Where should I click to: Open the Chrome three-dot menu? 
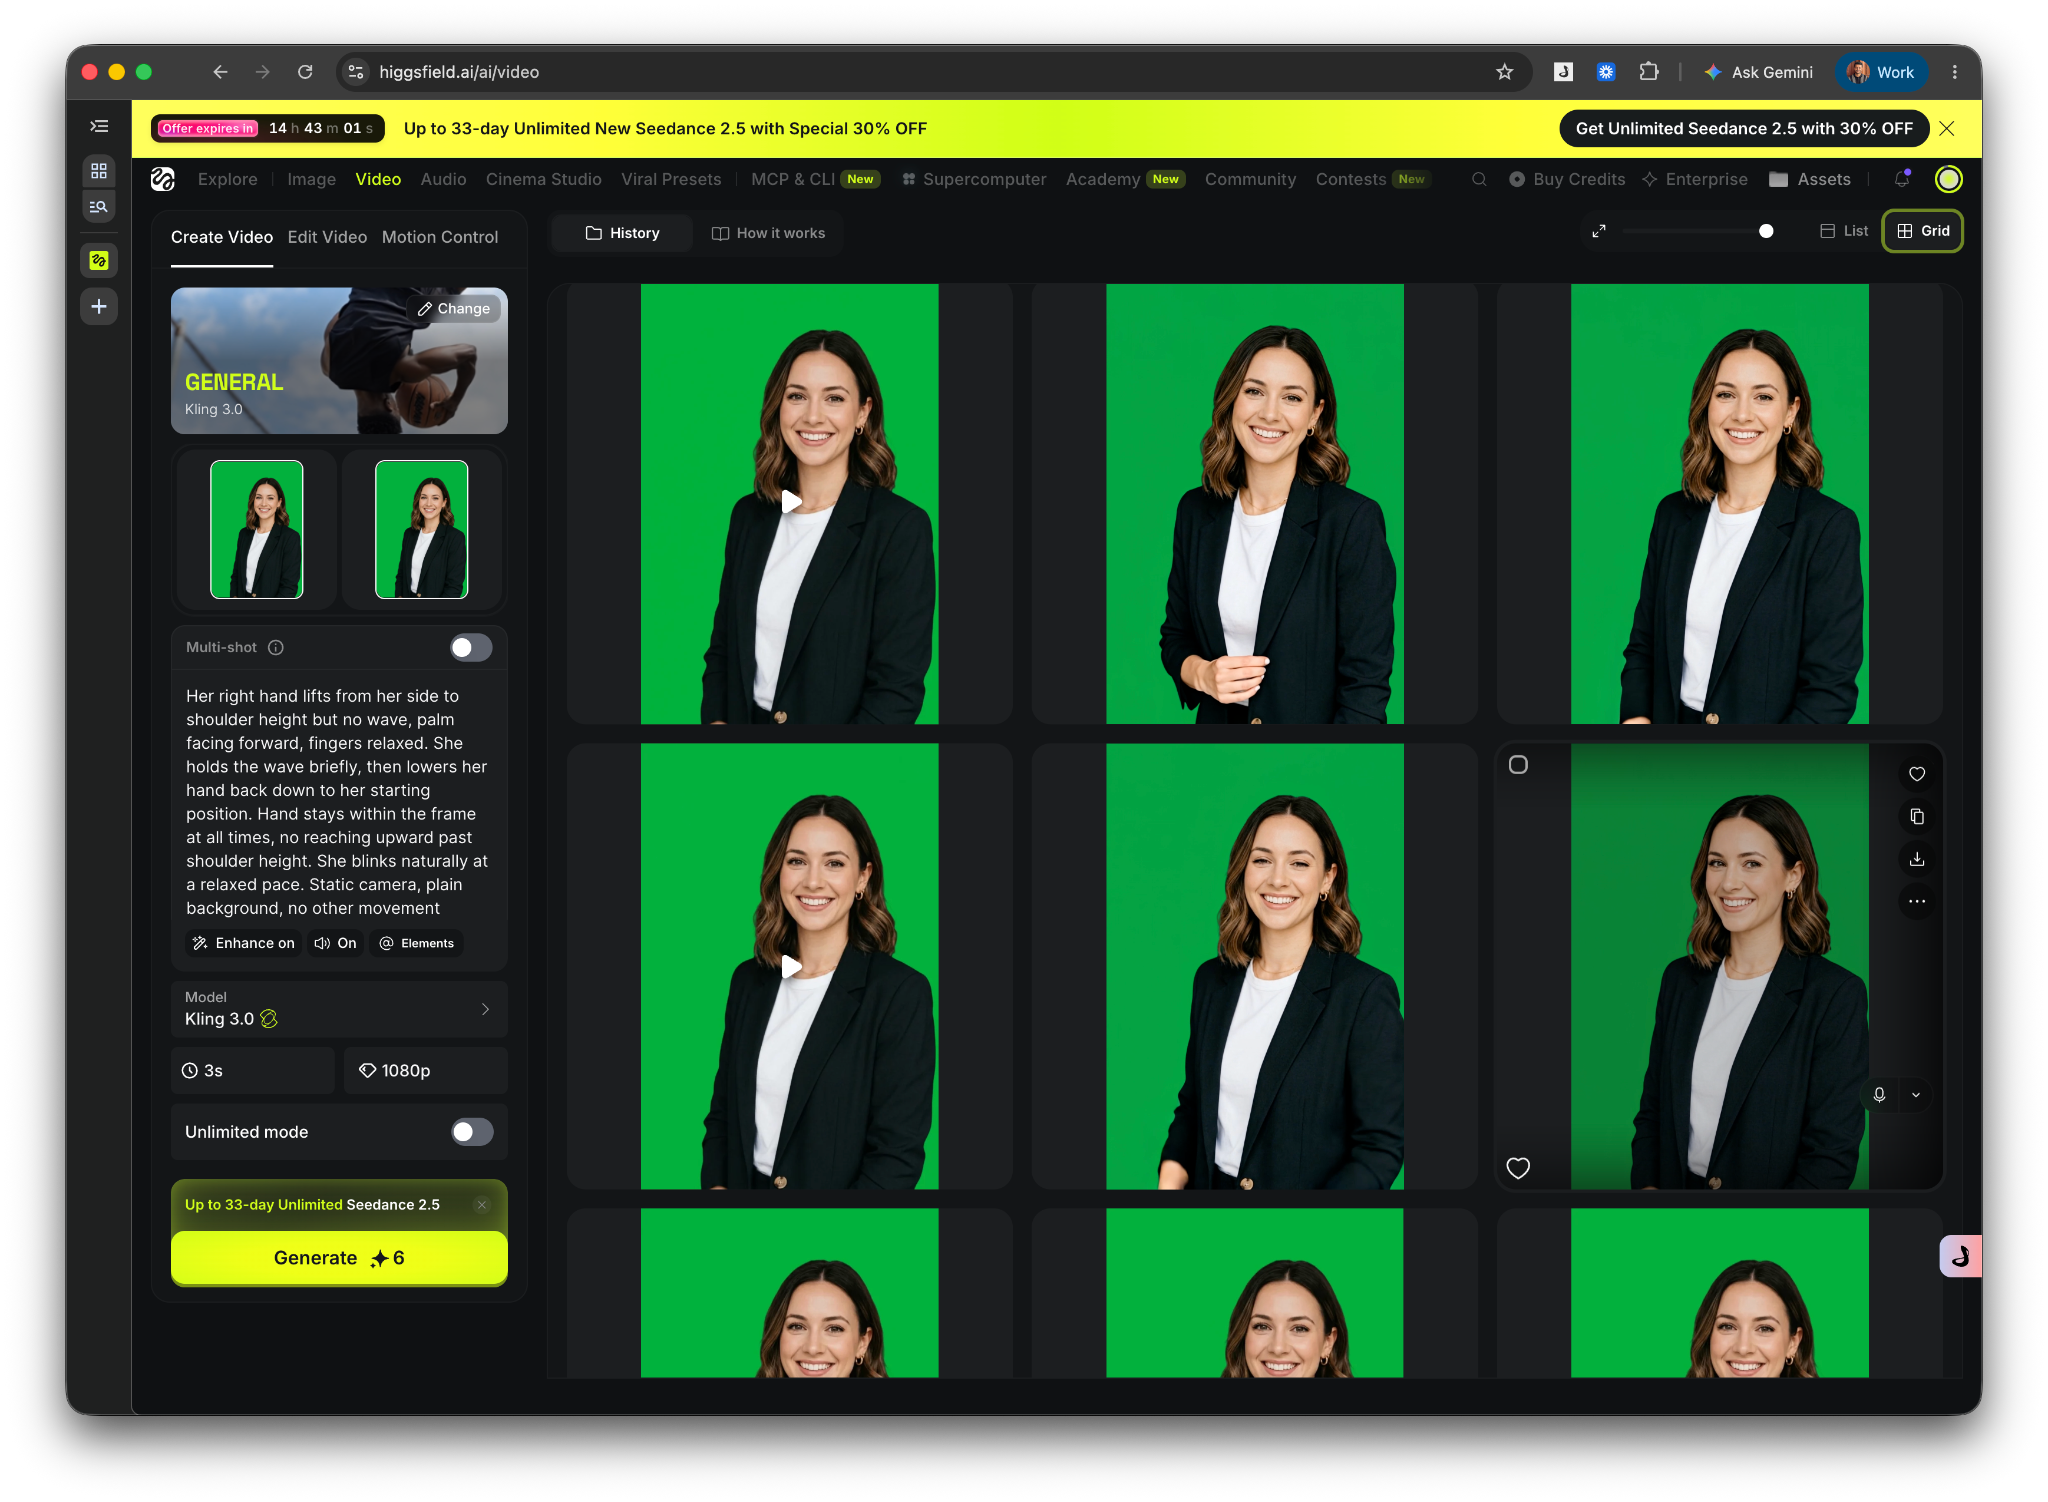(x=1954, y=72)
